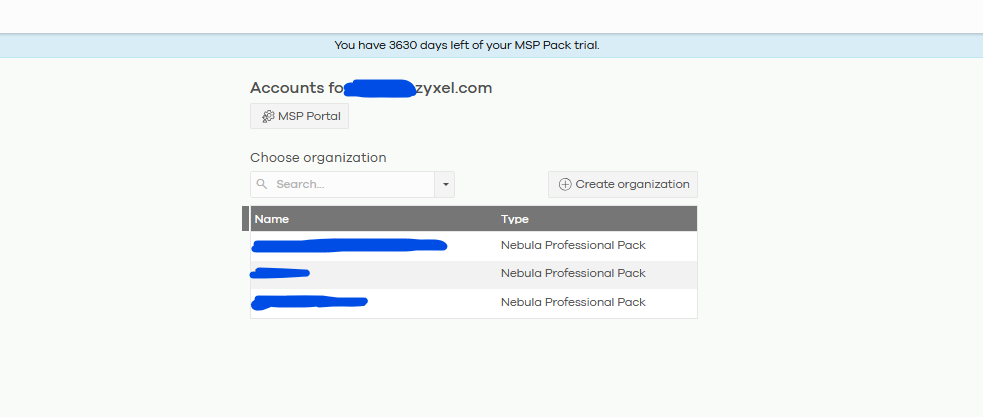Expand the search field dropdown arrow
The image size is (983, 417).
[x=445, y=185]
